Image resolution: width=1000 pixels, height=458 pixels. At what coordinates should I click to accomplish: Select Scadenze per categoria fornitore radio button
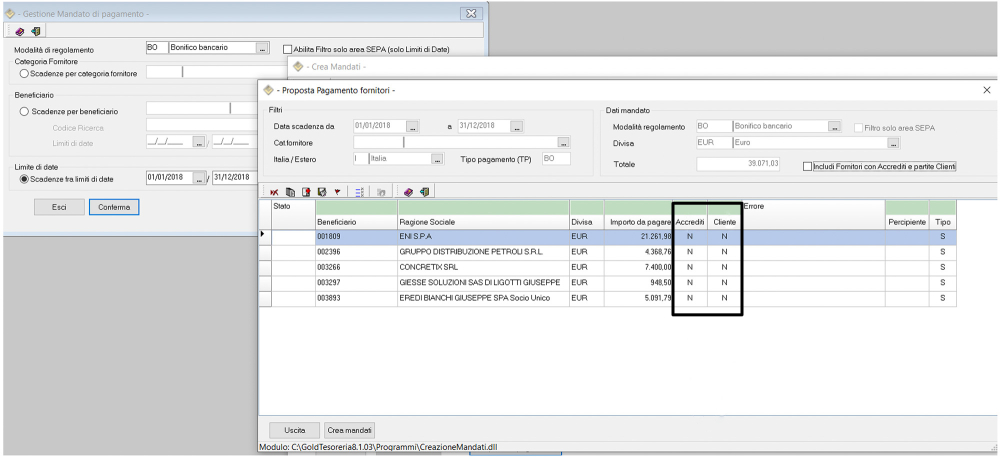point(24,72)
